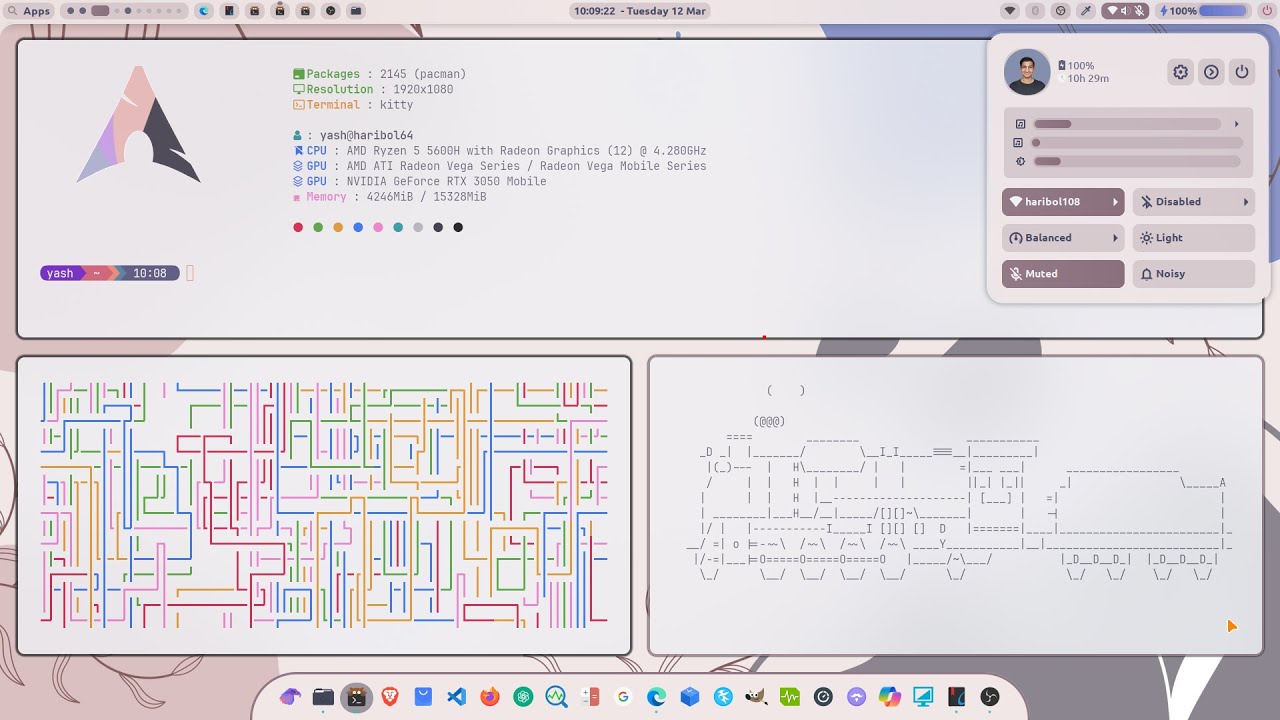The height and width of the screenshot is (720, 1280).
Task: Toggle the Muted microphone button
Action: click(1063, 274)
